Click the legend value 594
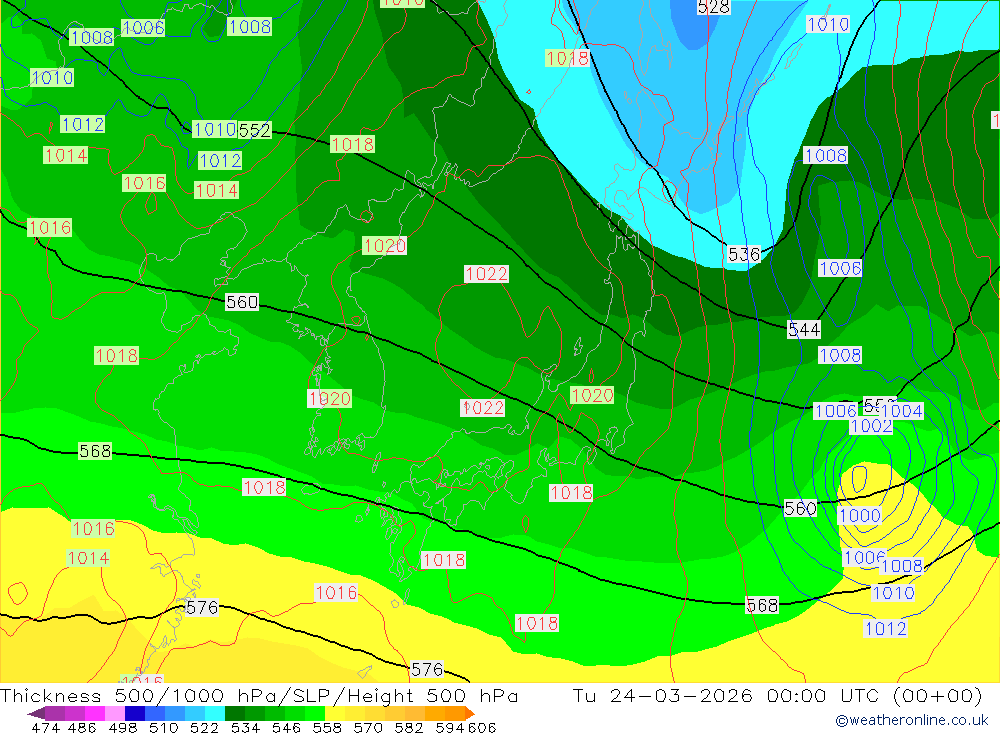Image resolution: width=1000 pixels, height=733 pixels. tap(450, 727)
